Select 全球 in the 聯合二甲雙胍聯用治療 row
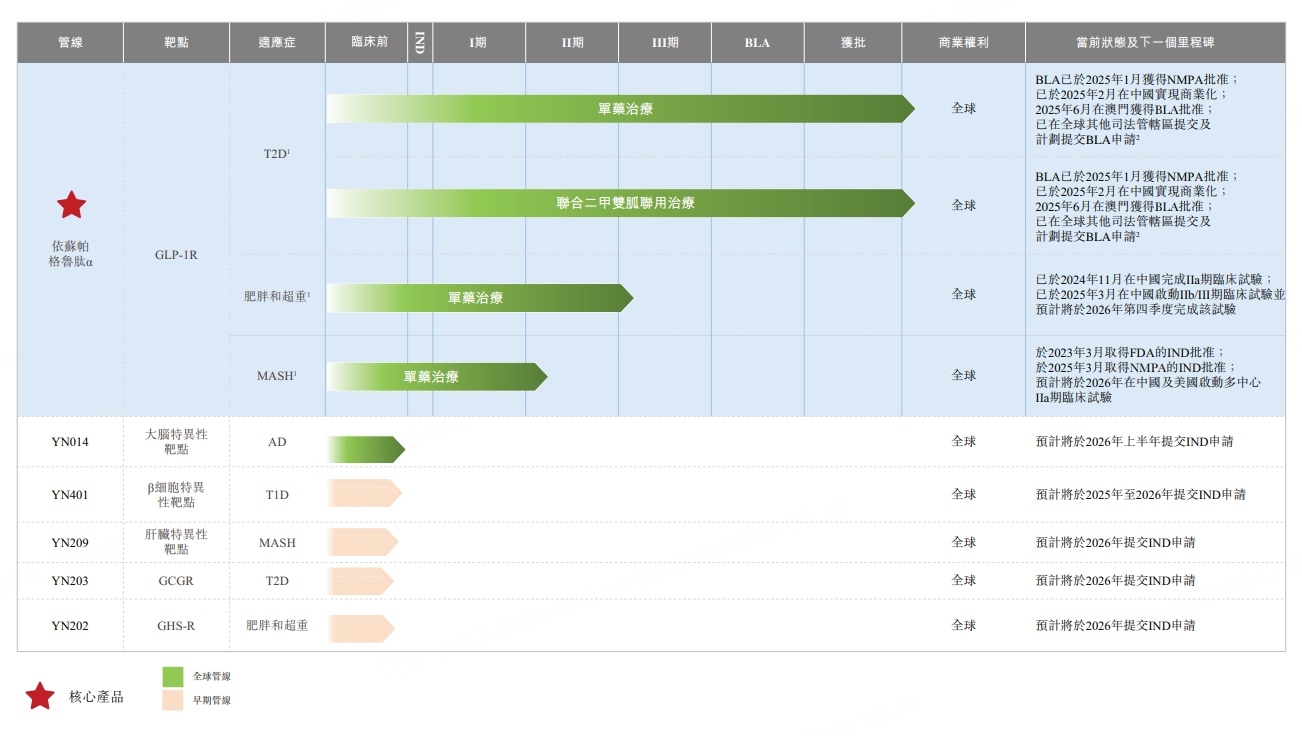This screenshot has width=1302, height=736. (x=964, y=205)
